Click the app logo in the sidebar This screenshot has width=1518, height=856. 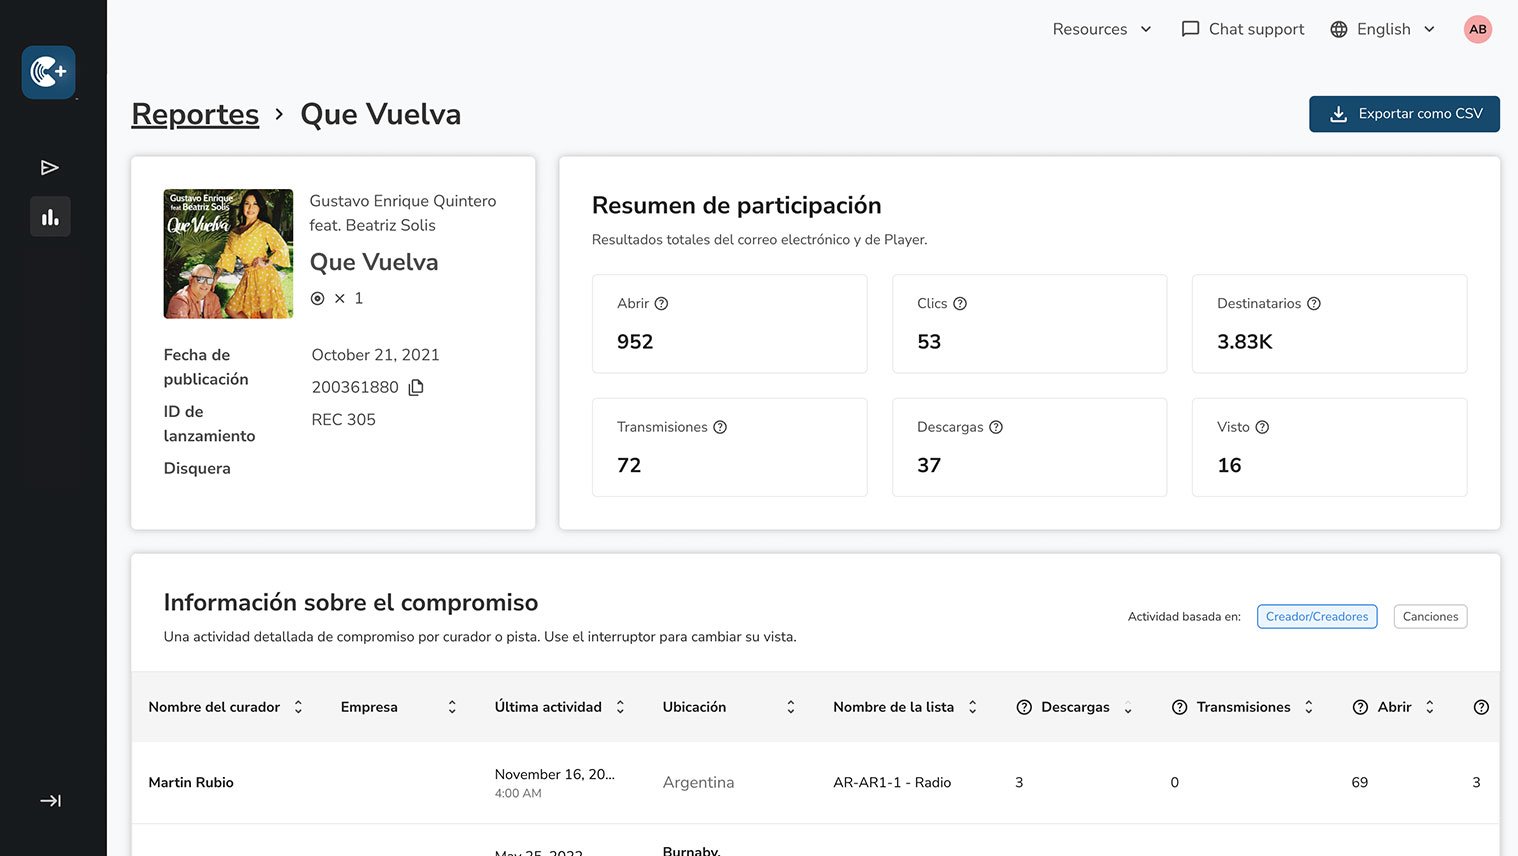48,72
